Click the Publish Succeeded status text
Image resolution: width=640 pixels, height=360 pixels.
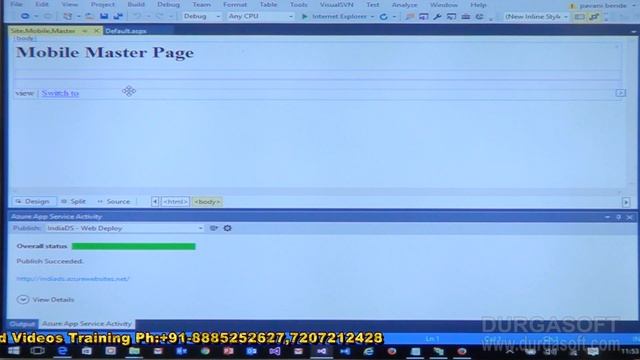click(50, 261)
